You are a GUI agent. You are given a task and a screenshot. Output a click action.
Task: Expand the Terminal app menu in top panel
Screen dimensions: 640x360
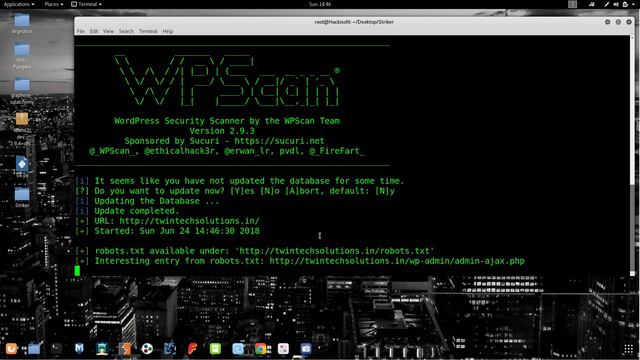click(x=86, y=4)
